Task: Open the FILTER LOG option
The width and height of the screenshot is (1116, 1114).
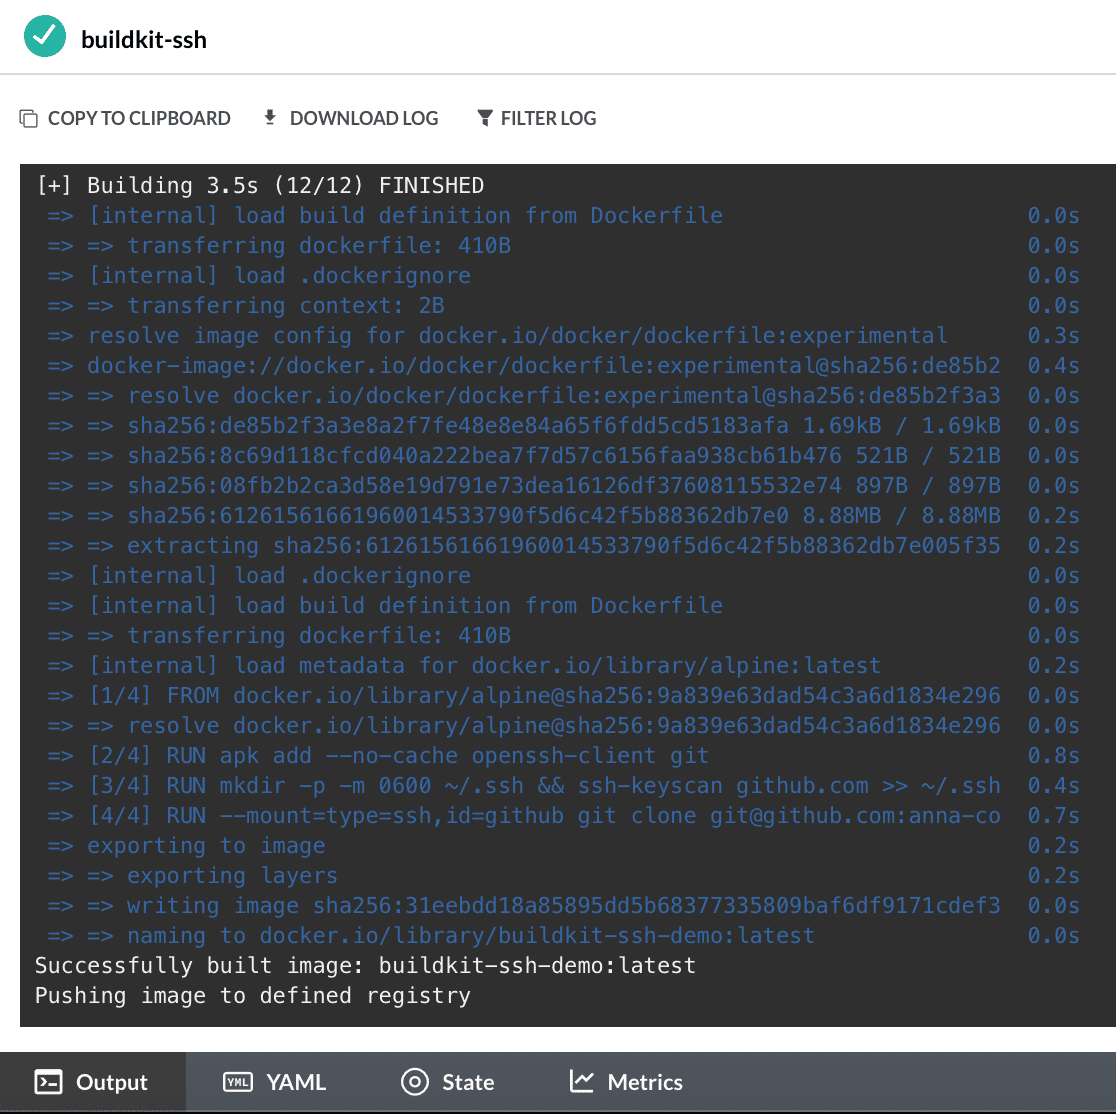Action: [537, 118]
